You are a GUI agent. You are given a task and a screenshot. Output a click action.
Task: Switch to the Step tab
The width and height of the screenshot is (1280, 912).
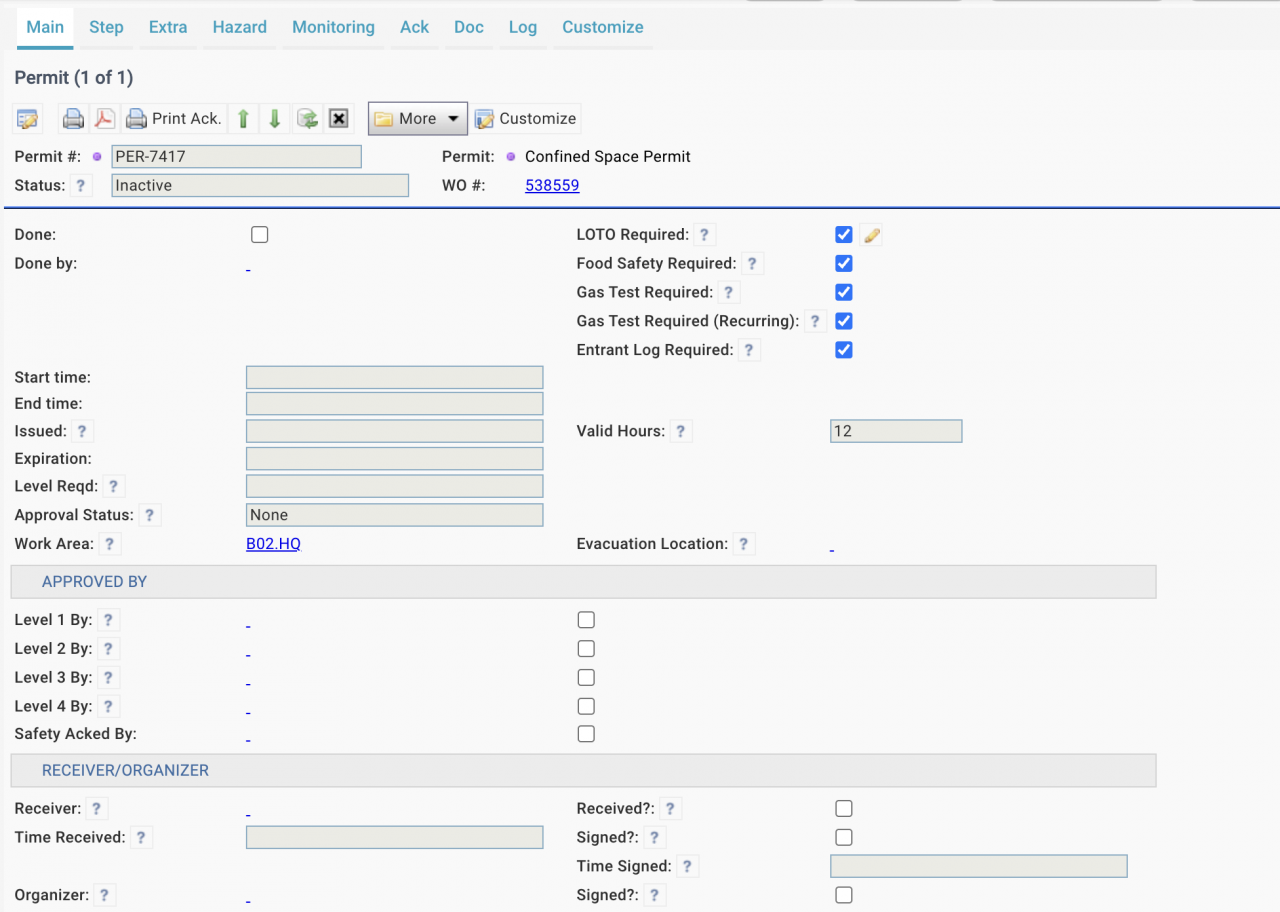[106, 27]
